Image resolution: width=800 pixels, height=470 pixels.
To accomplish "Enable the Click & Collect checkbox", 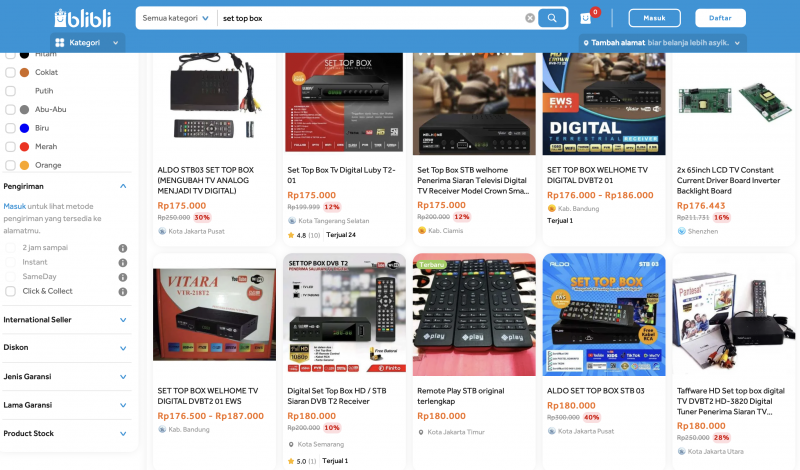I will (x=10, y=291).
